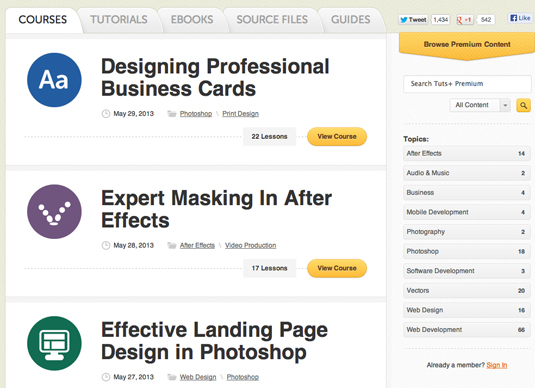The image size is (535, 388).
Task: Click the Google +1 button
Action: pos(464,20)
